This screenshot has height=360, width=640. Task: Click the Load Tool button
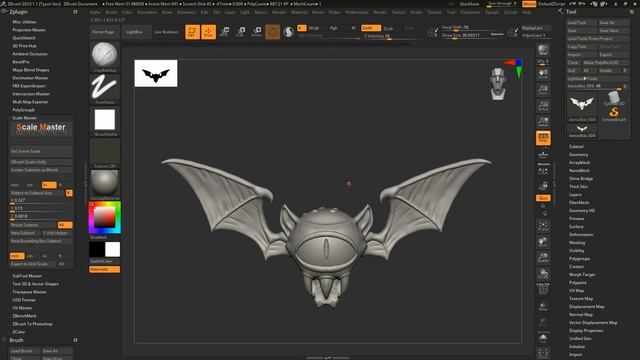(x=582, y=22)
